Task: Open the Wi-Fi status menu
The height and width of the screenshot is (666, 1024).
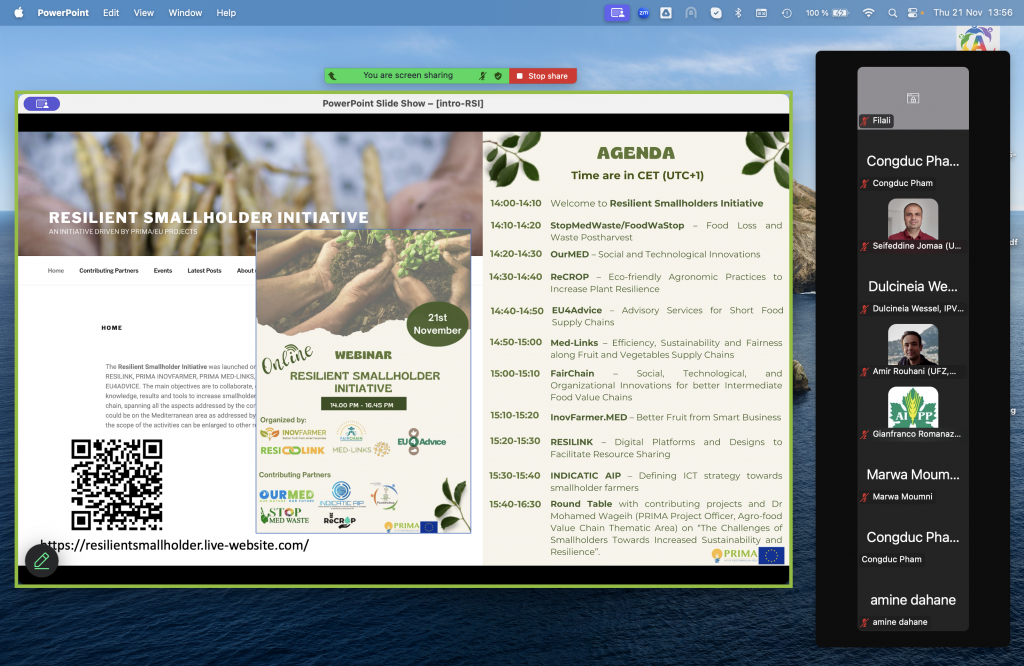Action: pos(867,13)
